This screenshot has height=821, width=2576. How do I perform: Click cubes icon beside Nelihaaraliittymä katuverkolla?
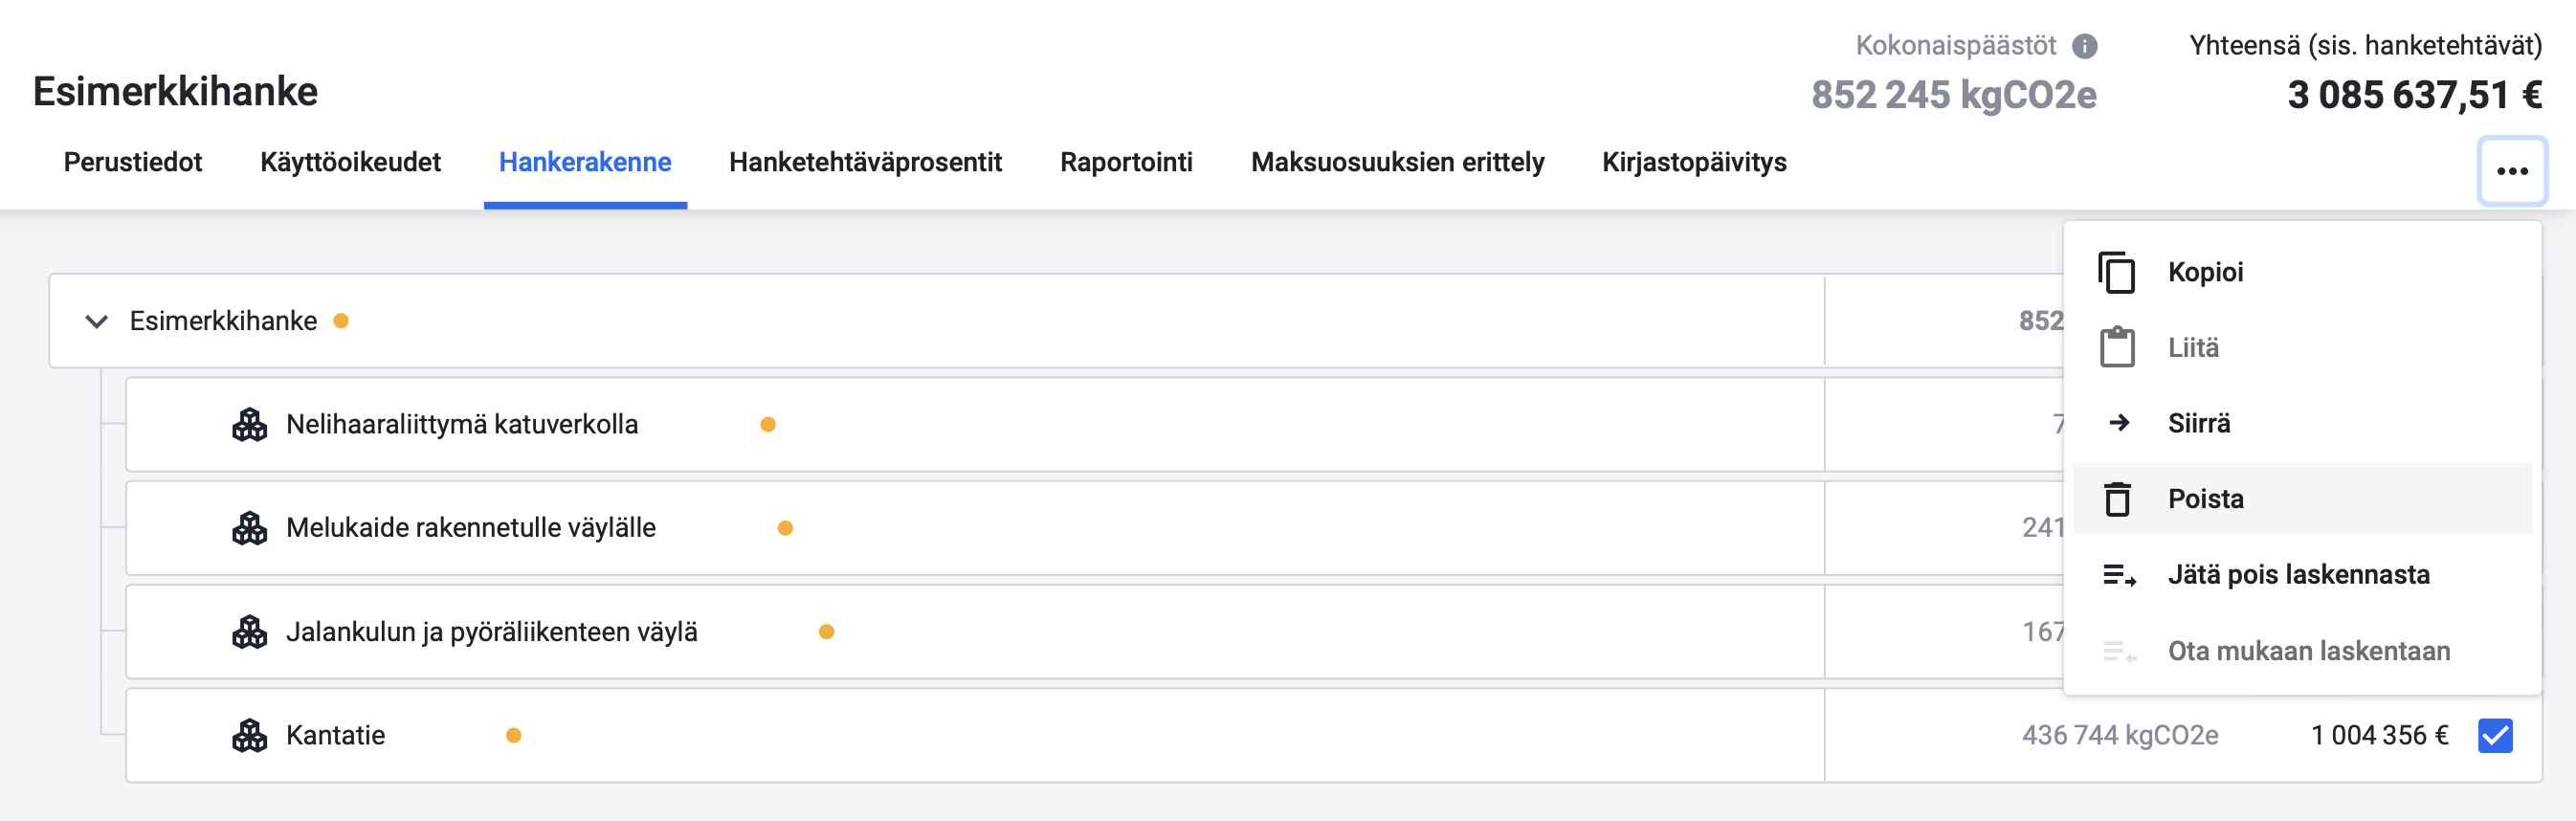point(249,424)
